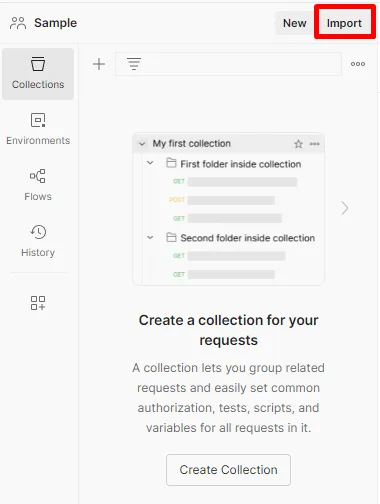
Task: Select Second folder inside collection label
Action: (x=248, y=238)
